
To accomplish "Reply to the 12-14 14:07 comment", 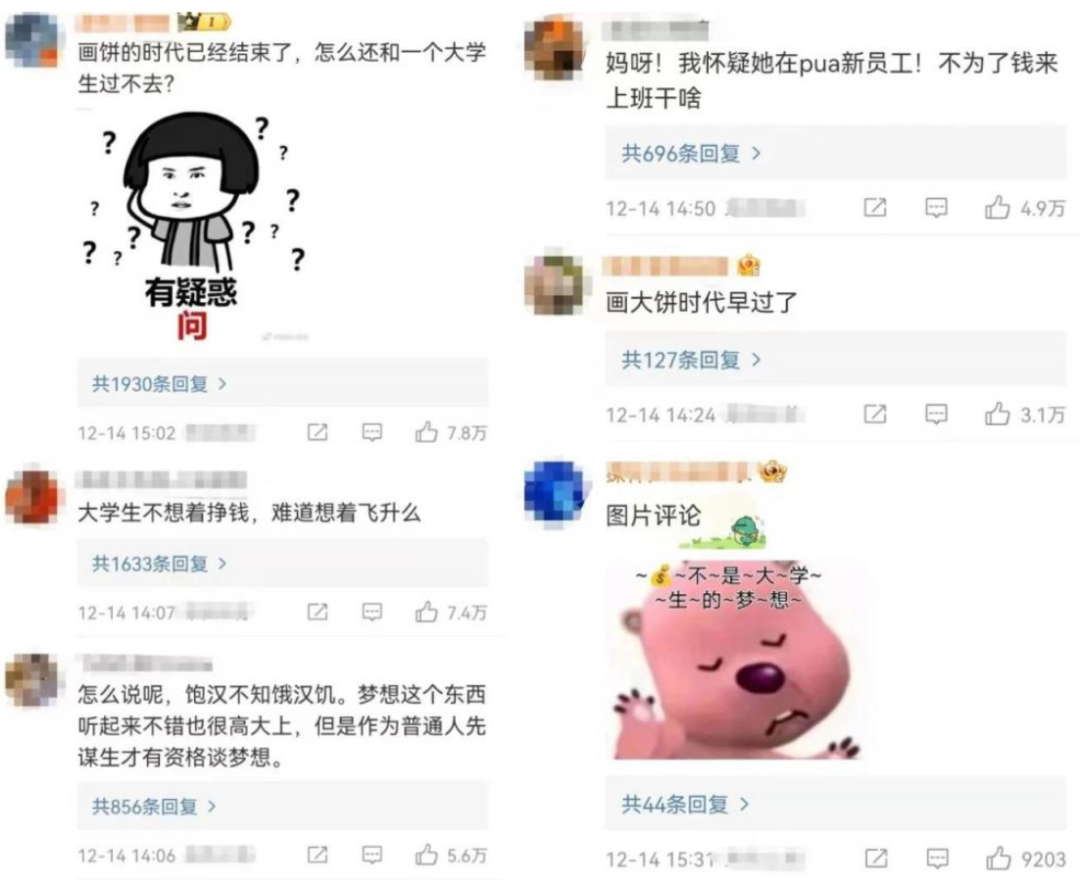I will (x=372, y=612).
